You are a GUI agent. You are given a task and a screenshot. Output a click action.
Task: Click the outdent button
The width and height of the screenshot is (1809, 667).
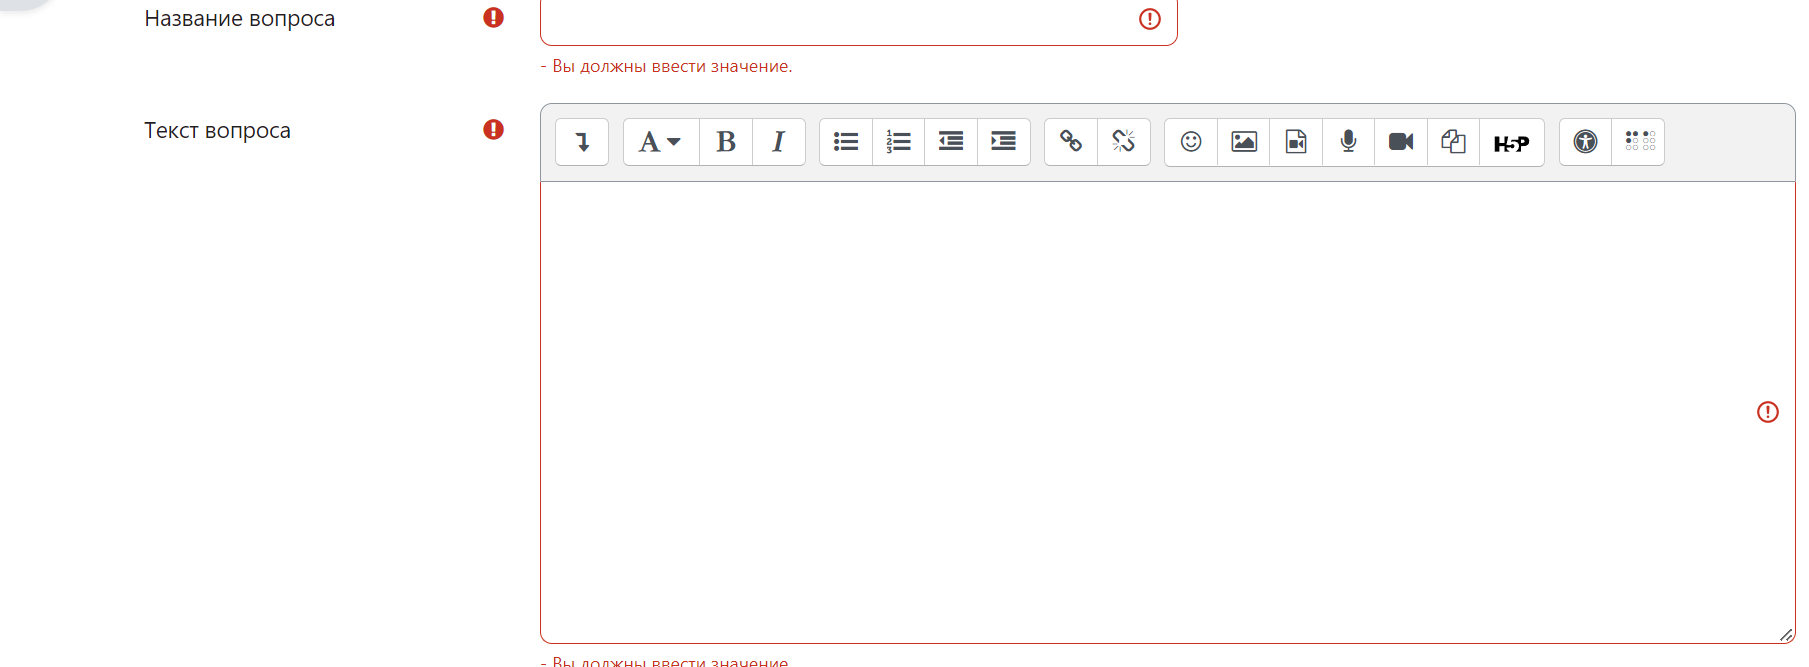tap(951, 142)
